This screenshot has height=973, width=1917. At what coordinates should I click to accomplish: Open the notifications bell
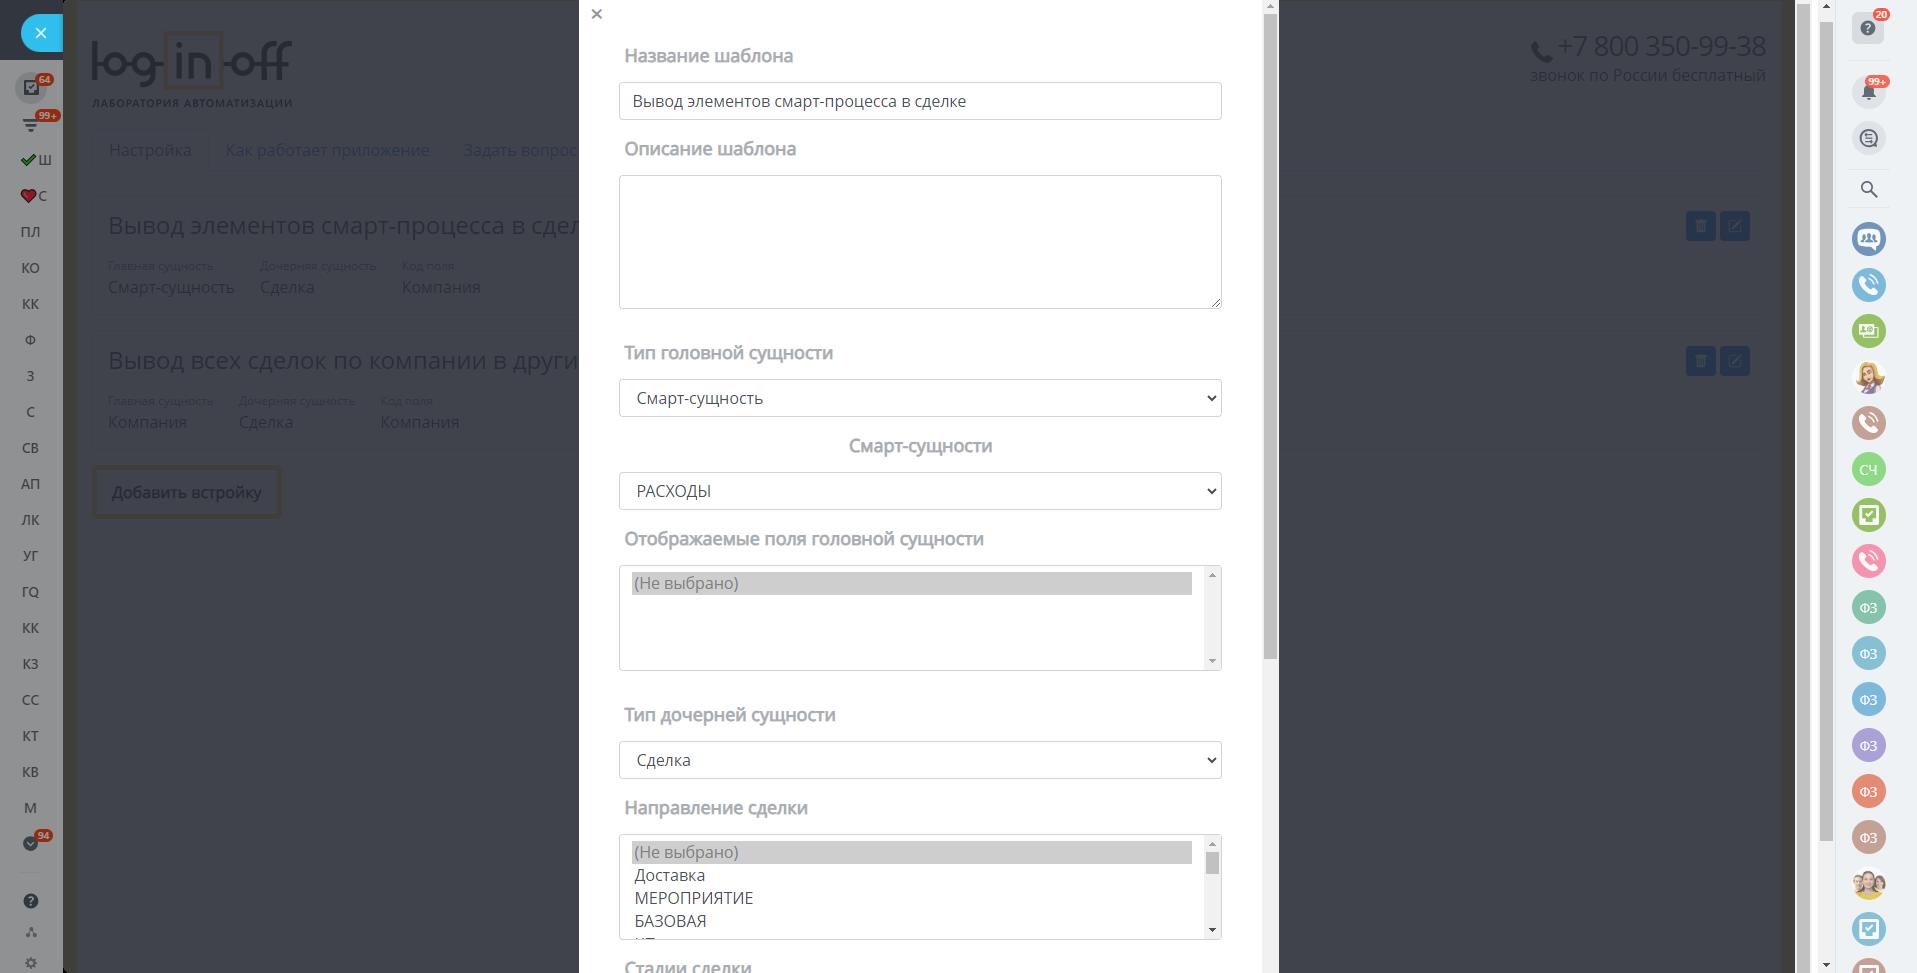click(x=1867, y=92)
